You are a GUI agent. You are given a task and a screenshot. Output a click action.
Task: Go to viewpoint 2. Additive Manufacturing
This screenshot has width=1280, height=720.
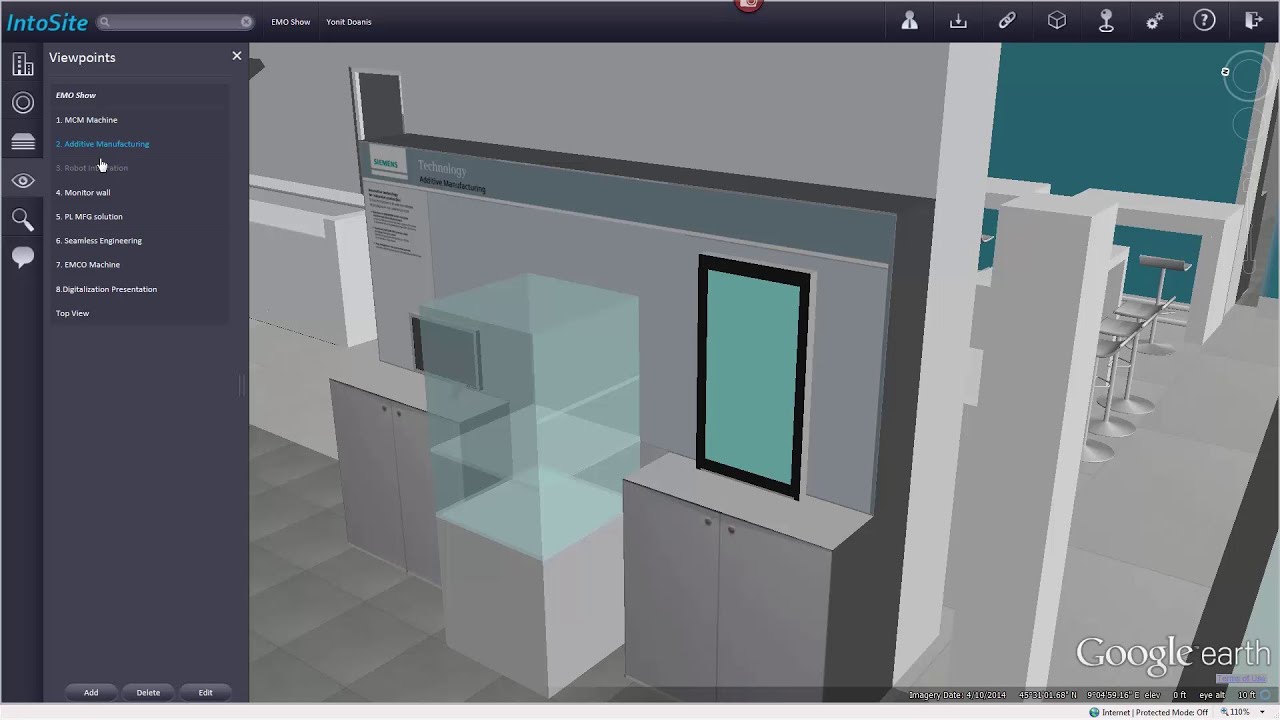[x=103, y=144]
